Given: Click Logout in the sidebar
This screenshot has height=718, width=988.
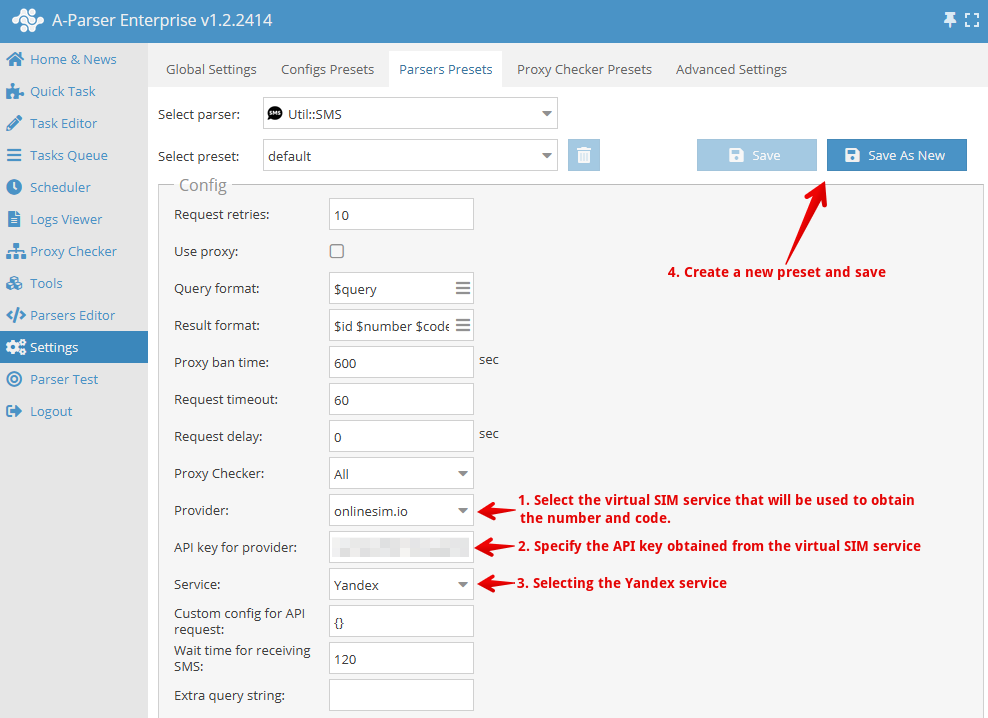Looking at the screenshot, I should (x=51, y=411).
